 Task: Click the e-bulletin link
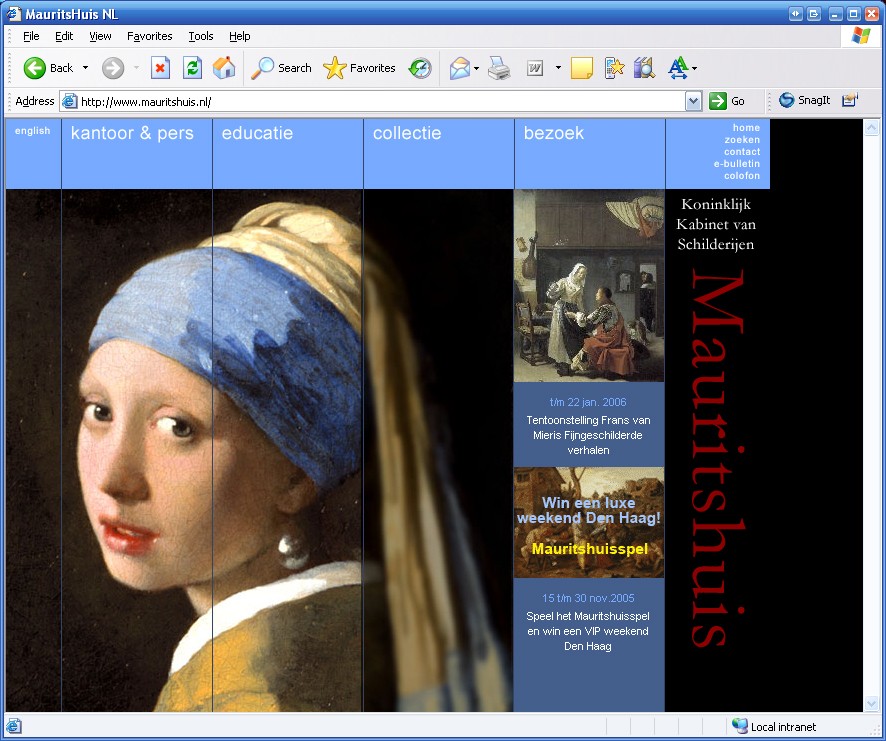coord(737,163)
